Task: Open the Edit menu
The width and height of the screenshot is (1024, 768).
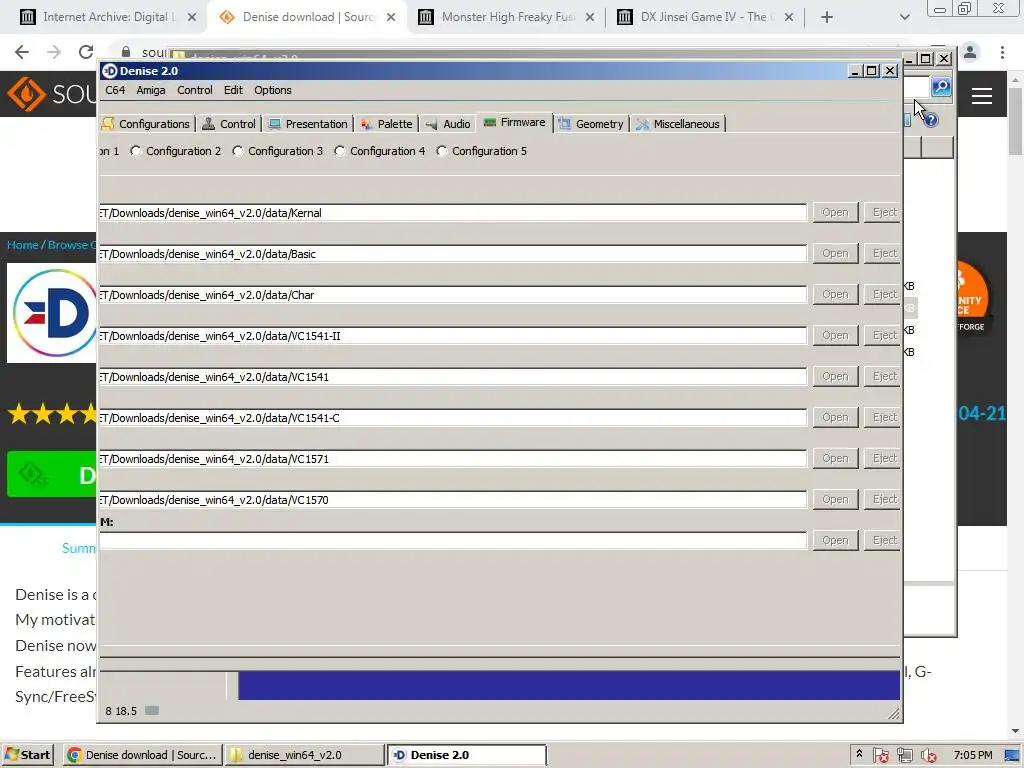Action: pyautogui.click(x=233, y=90)
